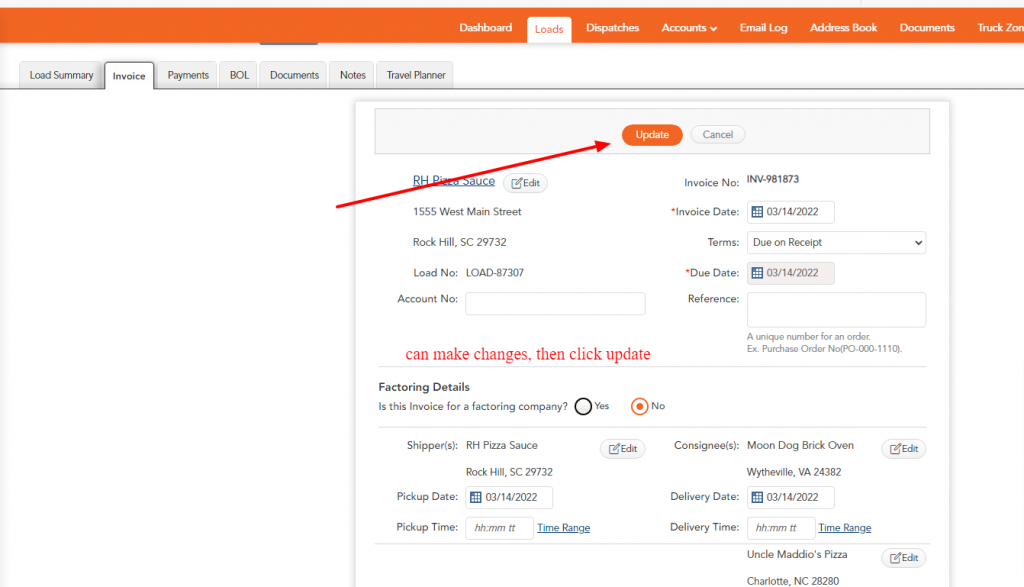Select the load number LOAD-87307
Image resolution: width=1024 pixels, height=587 pixels.
(x=495, y=273)
